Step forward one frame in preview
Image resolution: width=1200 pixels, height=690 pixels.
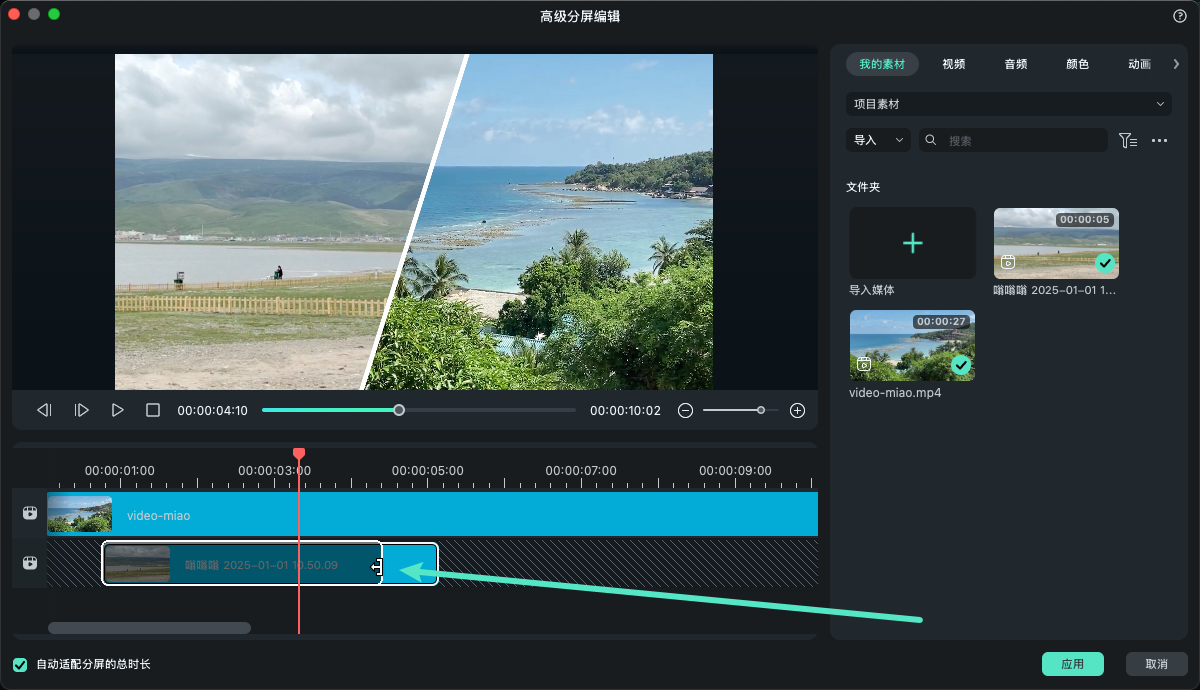tap(82, 410)
